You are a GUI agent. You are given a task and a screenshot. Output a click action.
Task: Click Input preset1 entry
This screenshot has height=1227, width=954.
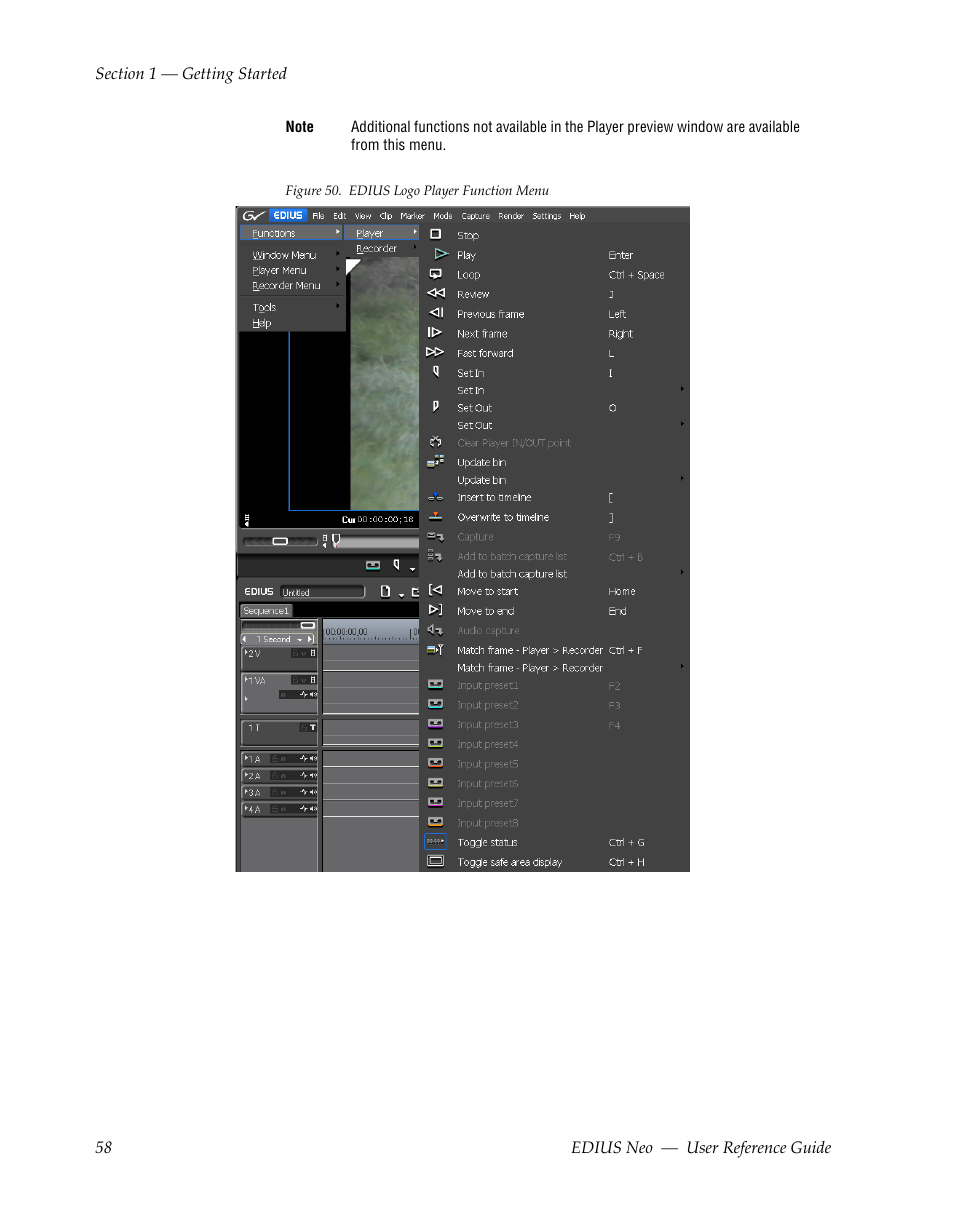(554, 686)
